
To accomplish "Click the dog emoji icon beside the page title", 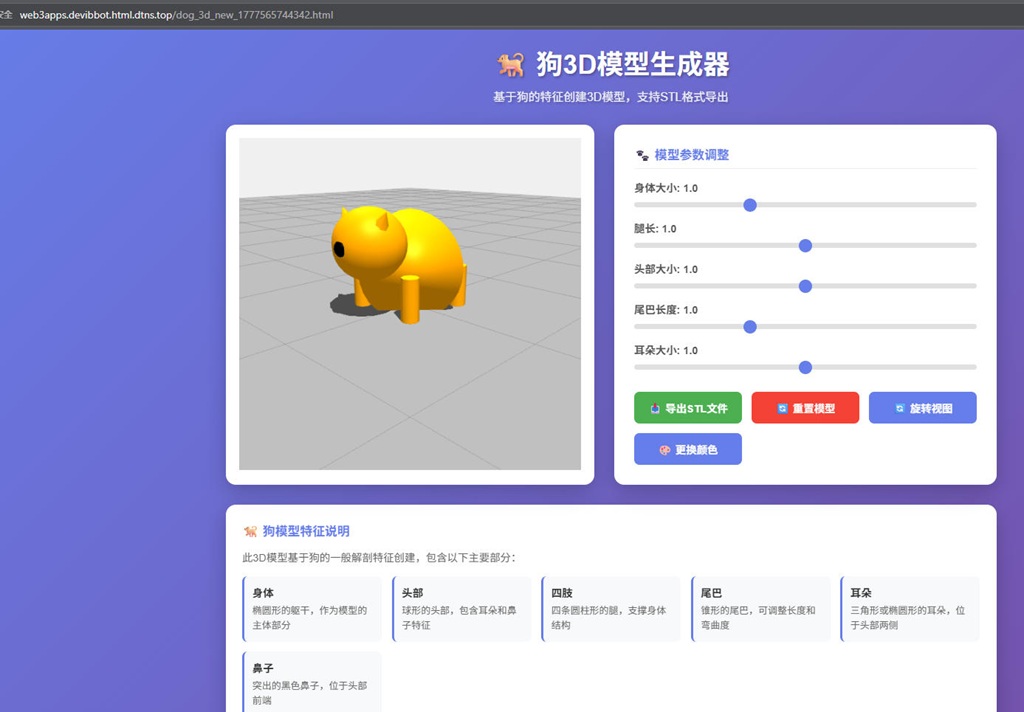I will click(x=511, y=65).
